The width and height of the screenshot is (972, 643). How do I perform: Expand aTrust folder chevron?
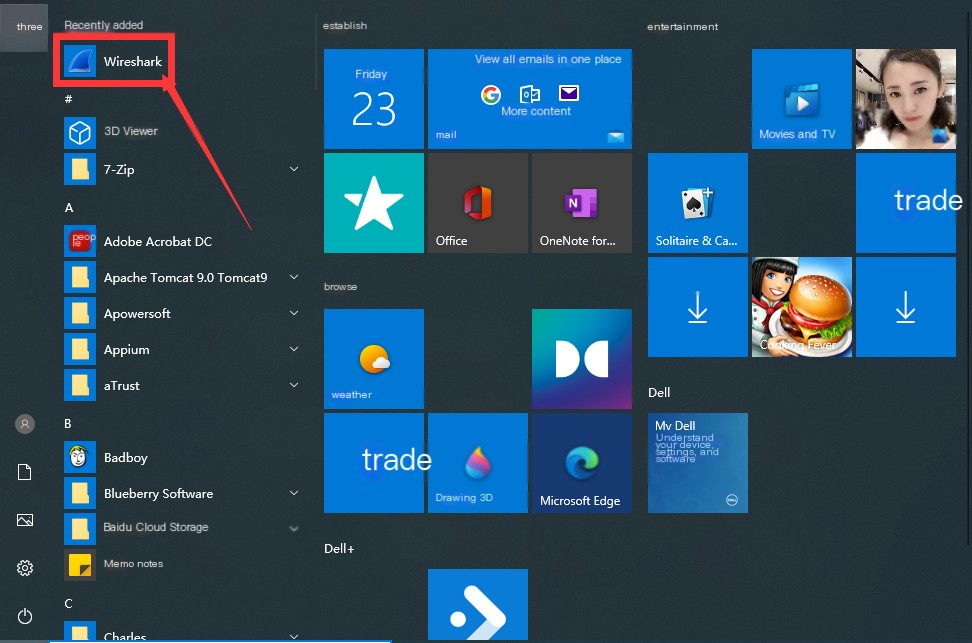(x=294, y=384)
